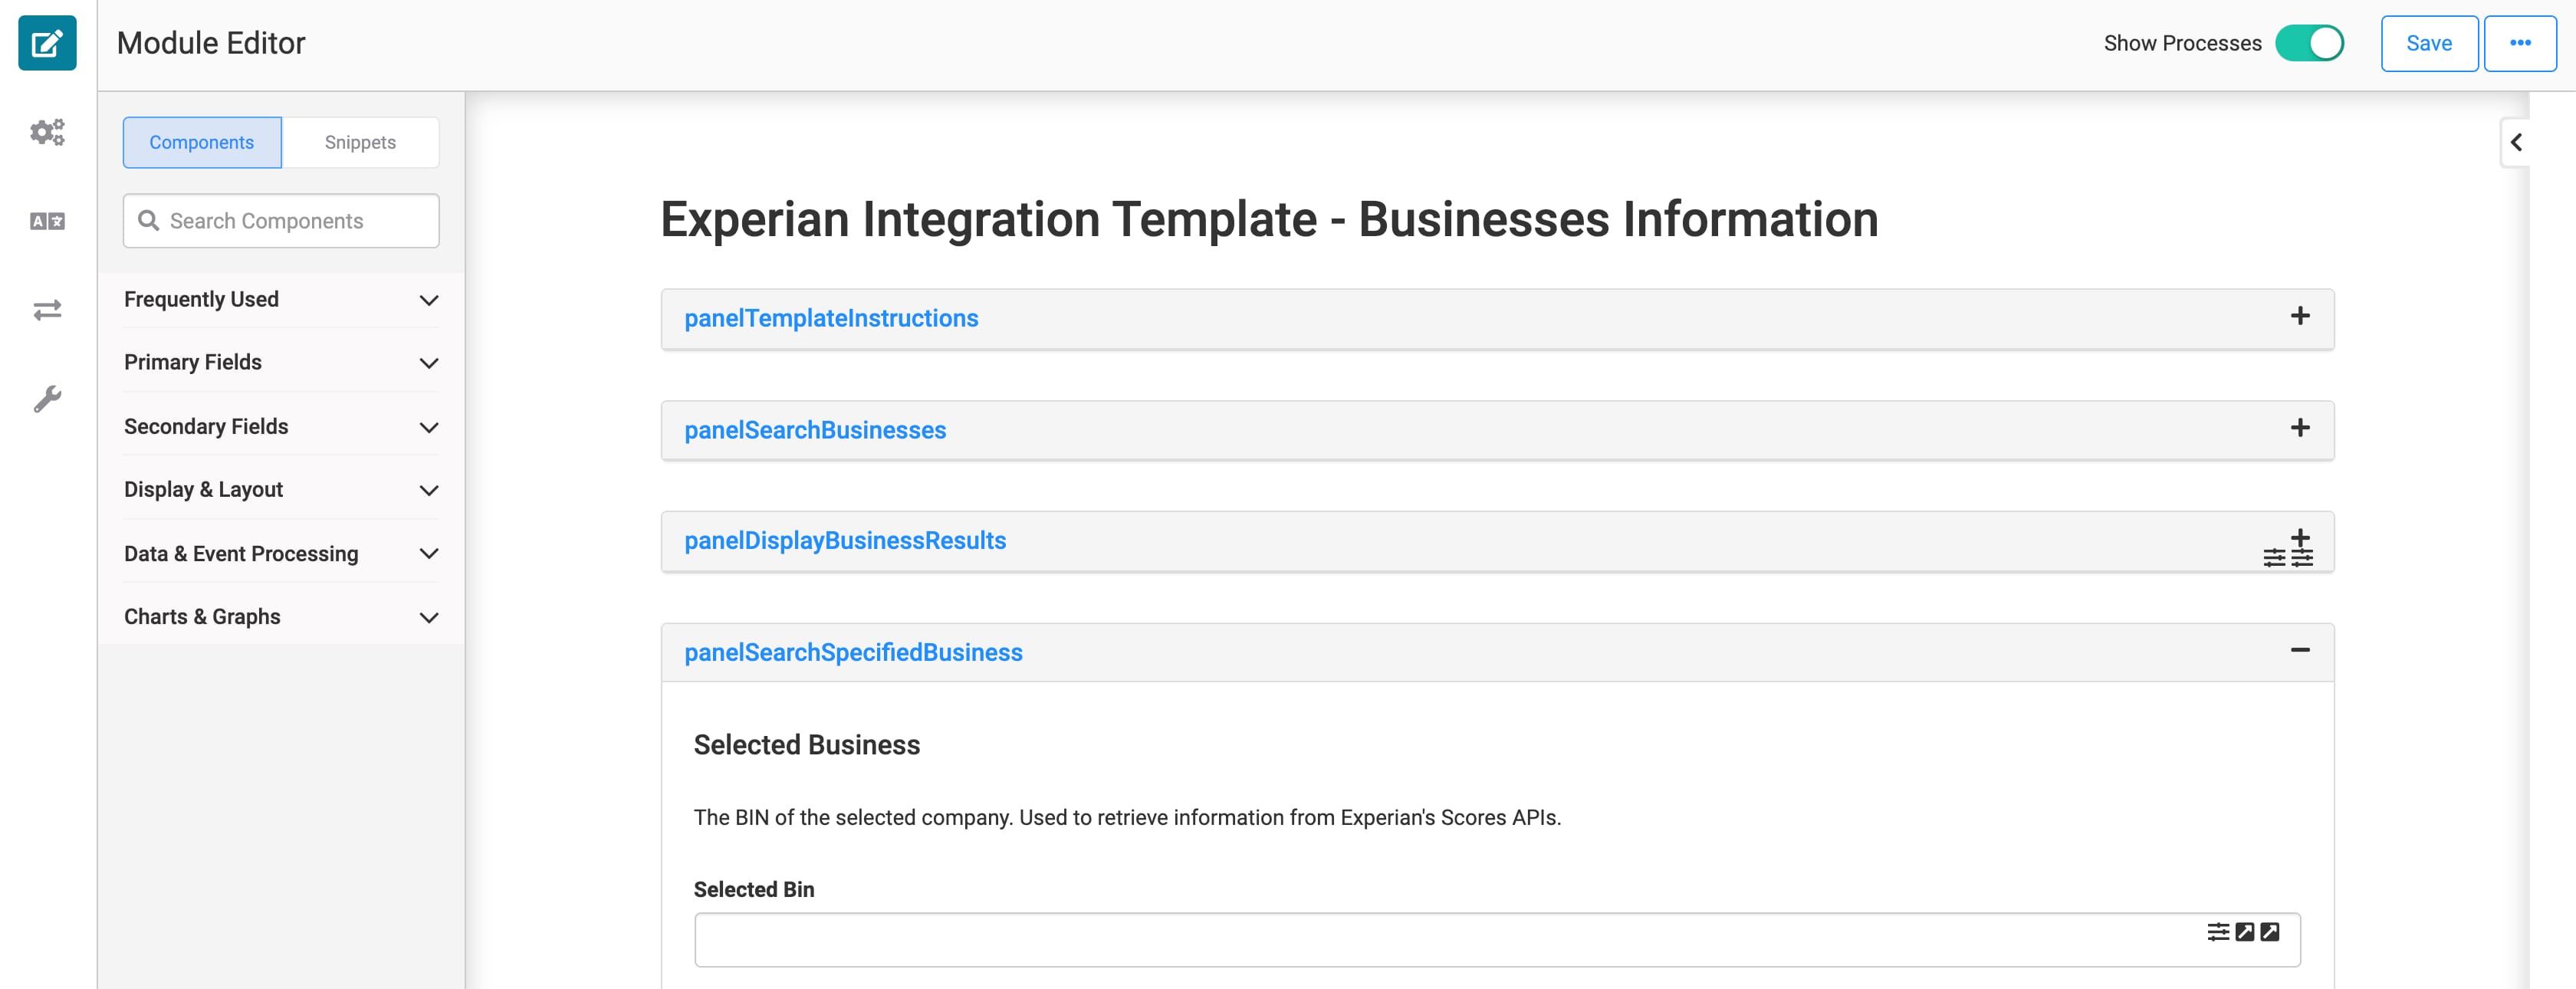Click the right sliders icon on panelDisplayBusinessResults
The width and height of the screenshot is (2576, 989).
(x=2302, y=558)
